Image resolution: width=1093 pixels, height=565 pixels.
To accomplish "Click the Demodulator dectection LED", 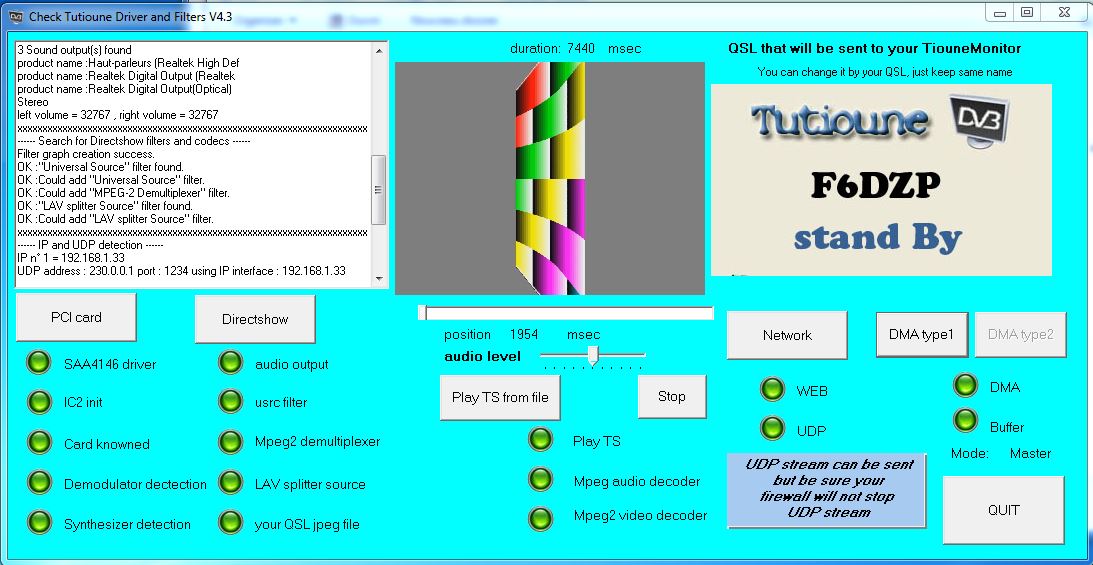I will click(39, 482).
